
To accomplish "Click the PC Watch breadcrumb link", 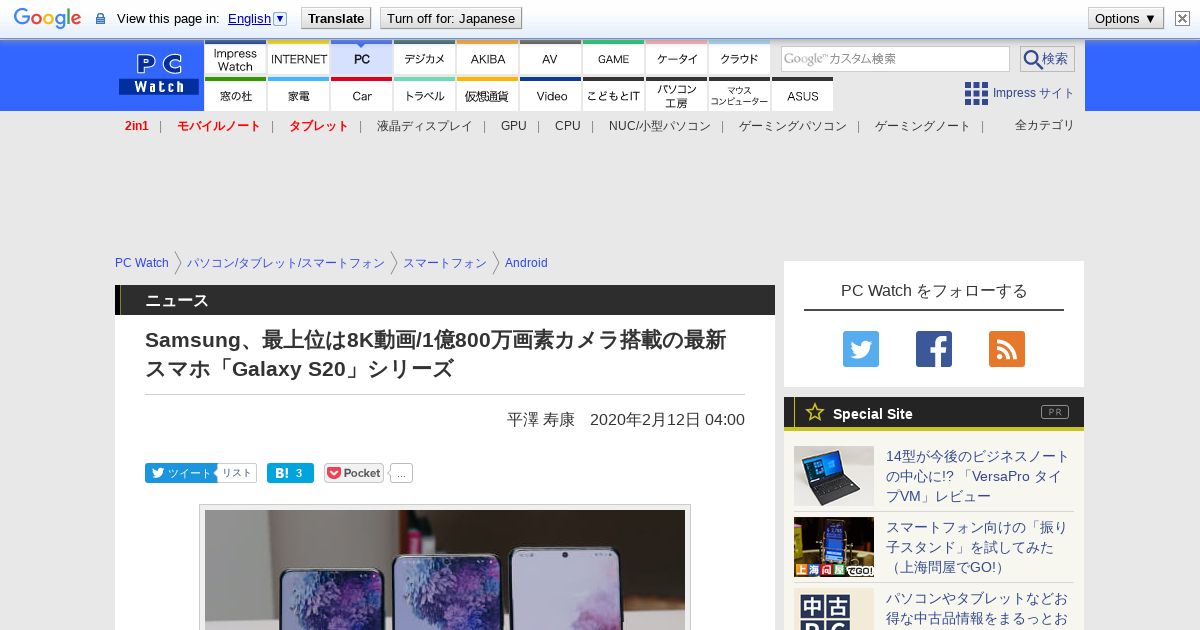I will point(142,263).
